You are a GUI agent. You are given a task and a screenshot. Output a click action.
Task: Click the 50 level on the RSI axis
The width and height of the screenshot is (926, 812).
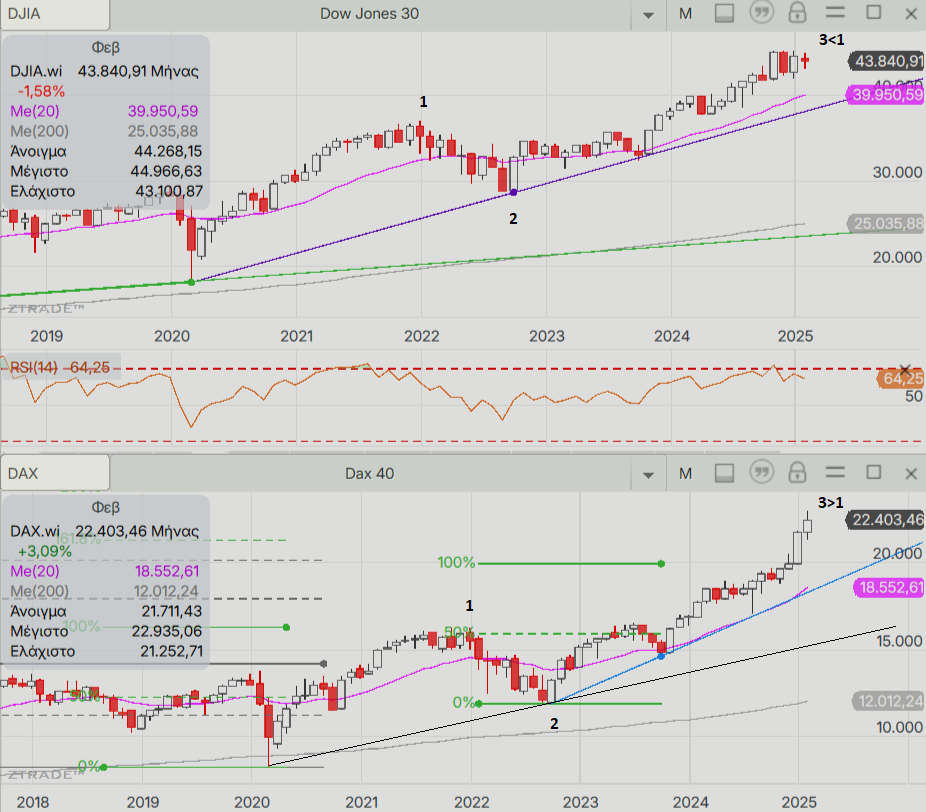pyautogui.click(x=913, y=397)
